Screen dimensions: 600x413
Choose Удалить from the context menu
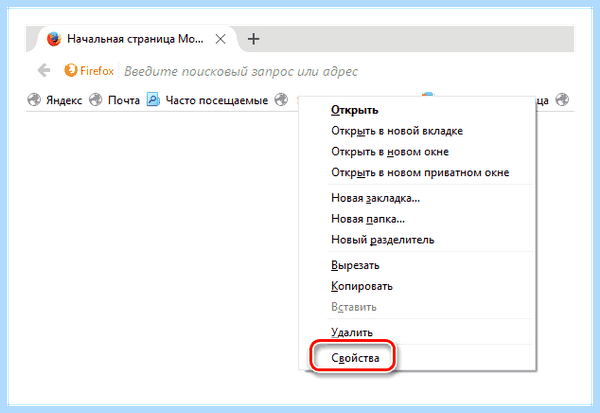417,332
